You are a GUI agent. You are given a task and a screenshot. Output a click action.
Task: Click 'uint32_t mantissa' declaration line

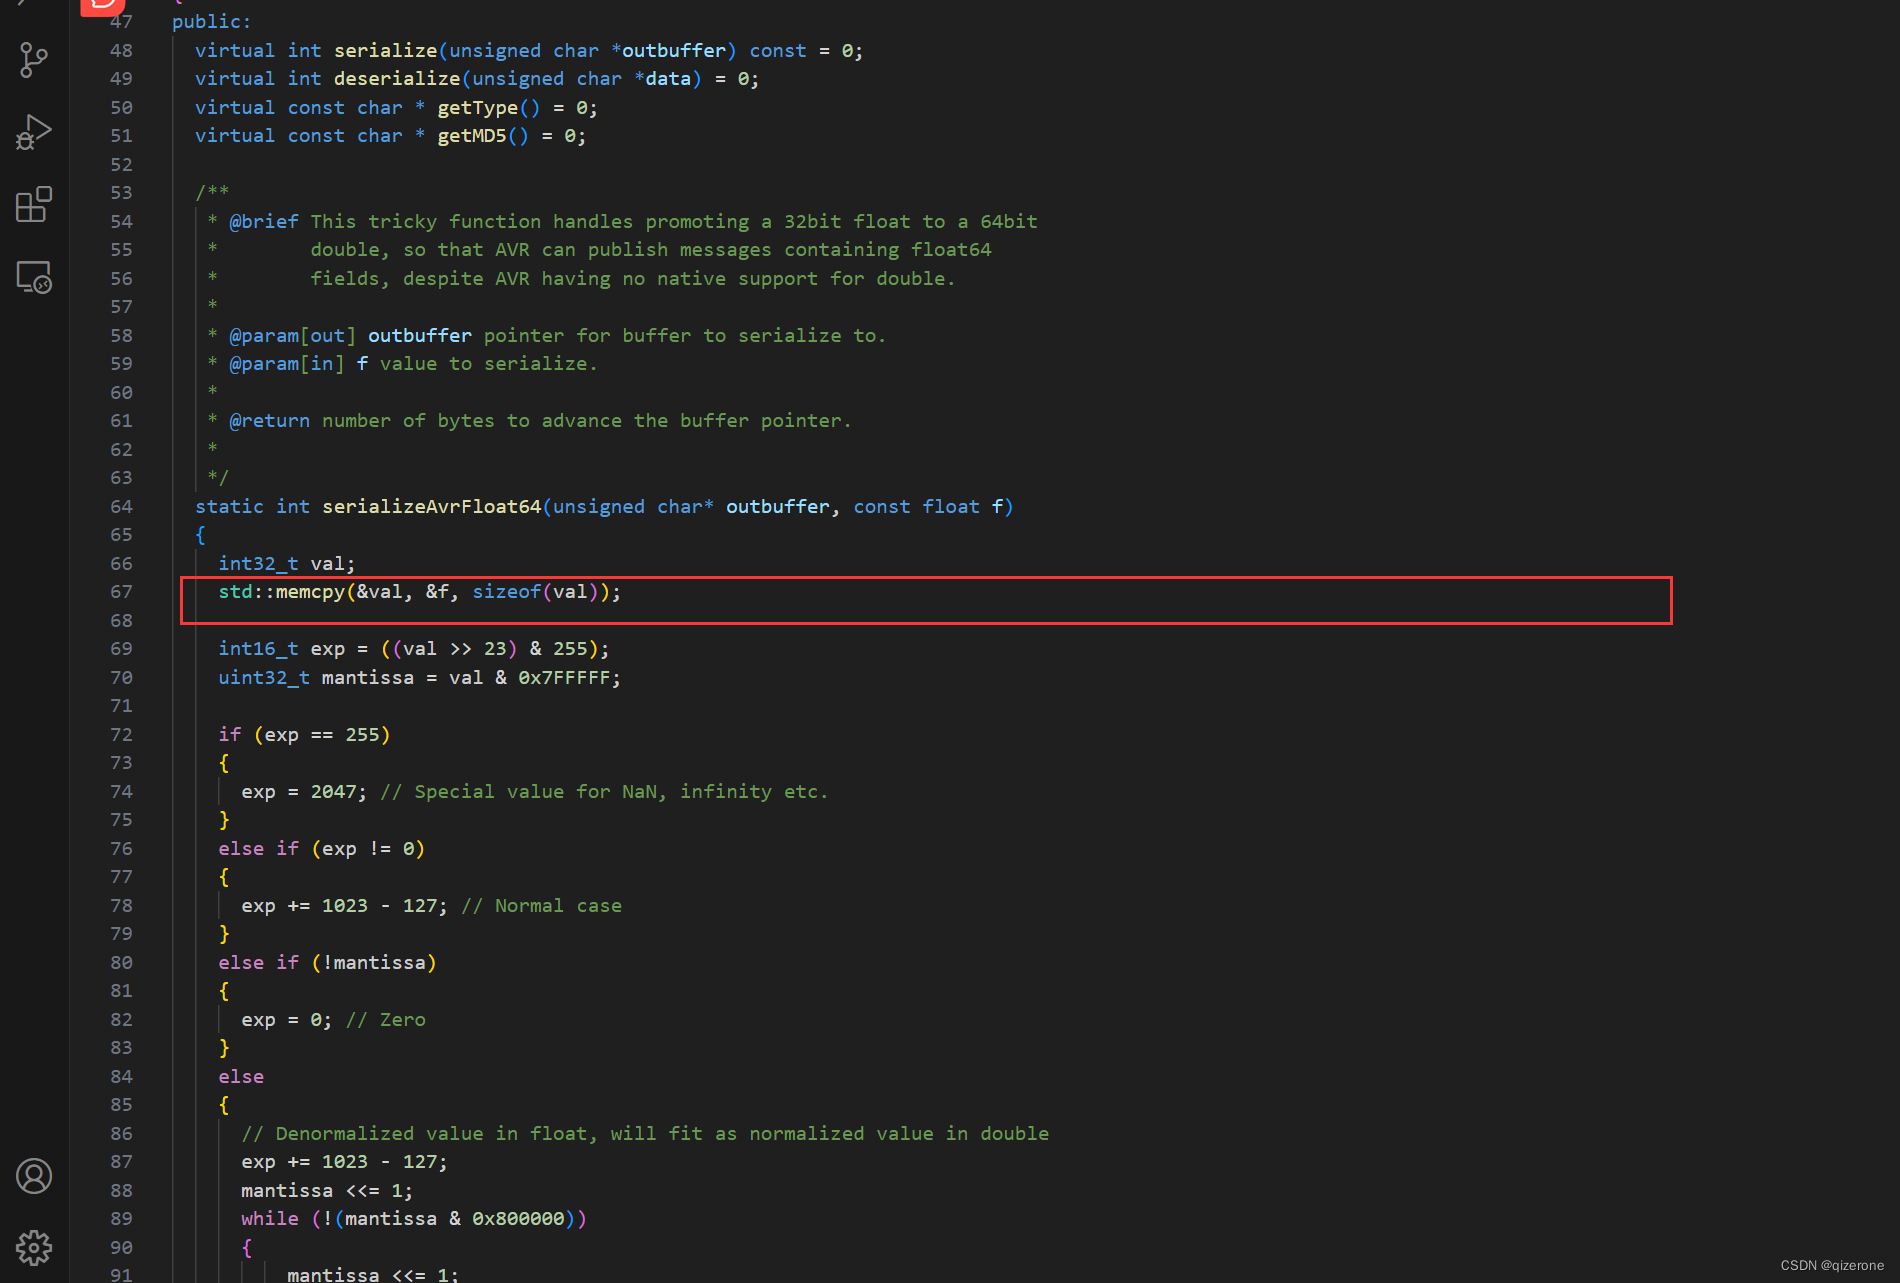419,678
